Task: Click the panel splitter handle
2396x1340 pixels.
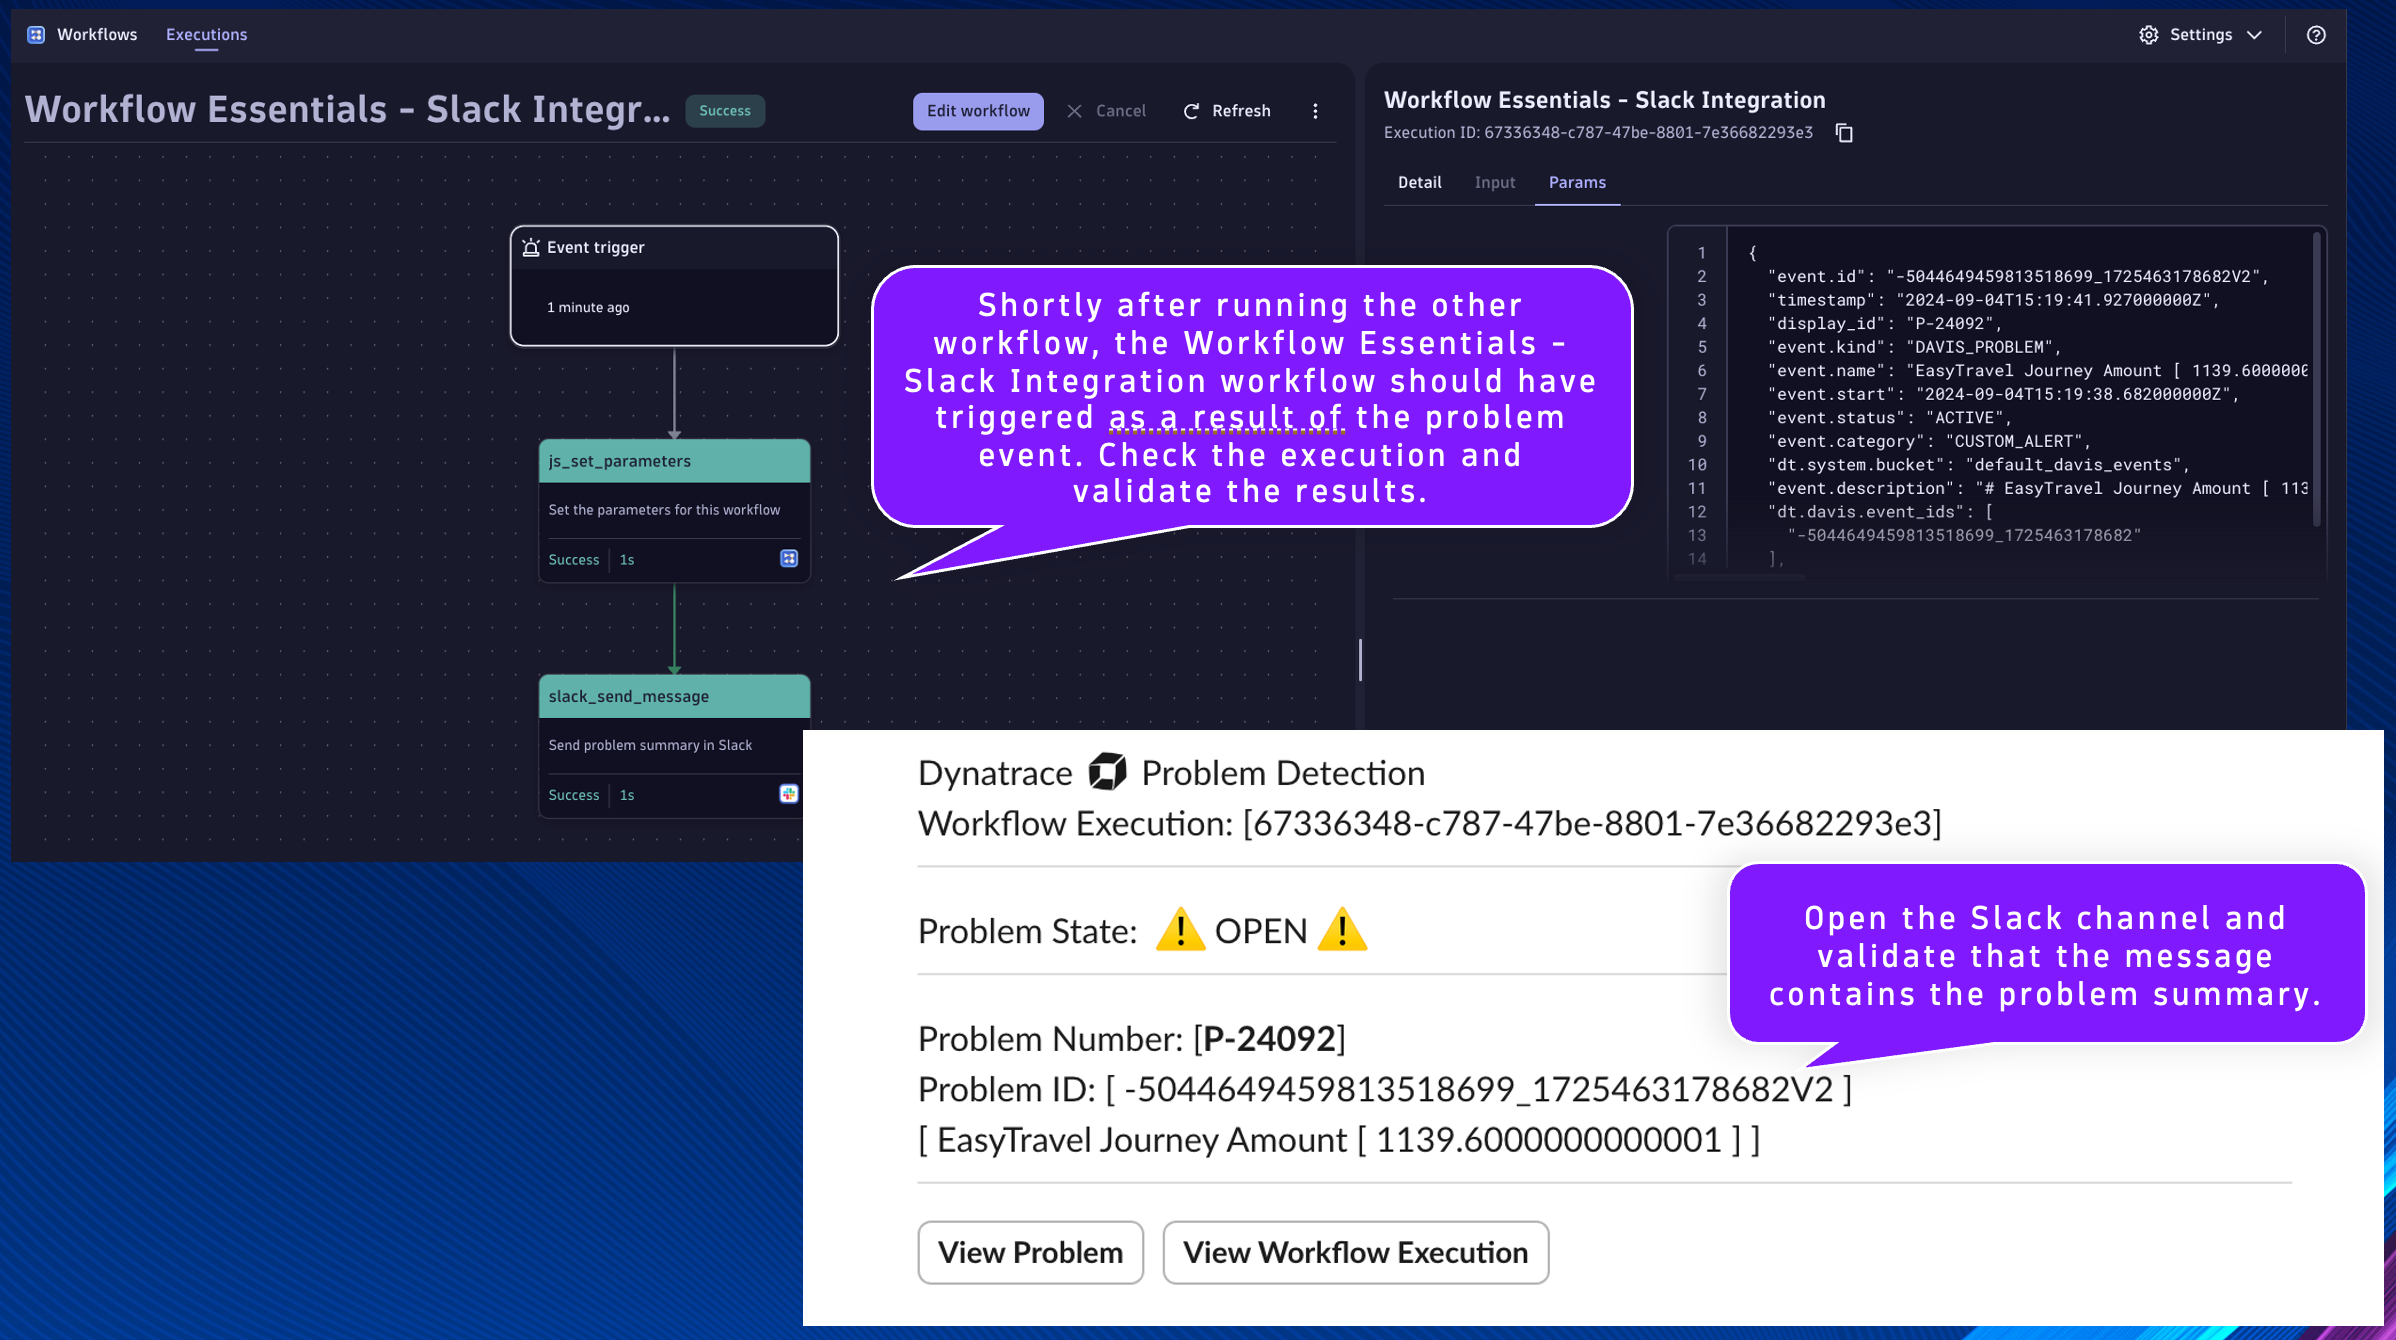Action: coord(1360,660)
